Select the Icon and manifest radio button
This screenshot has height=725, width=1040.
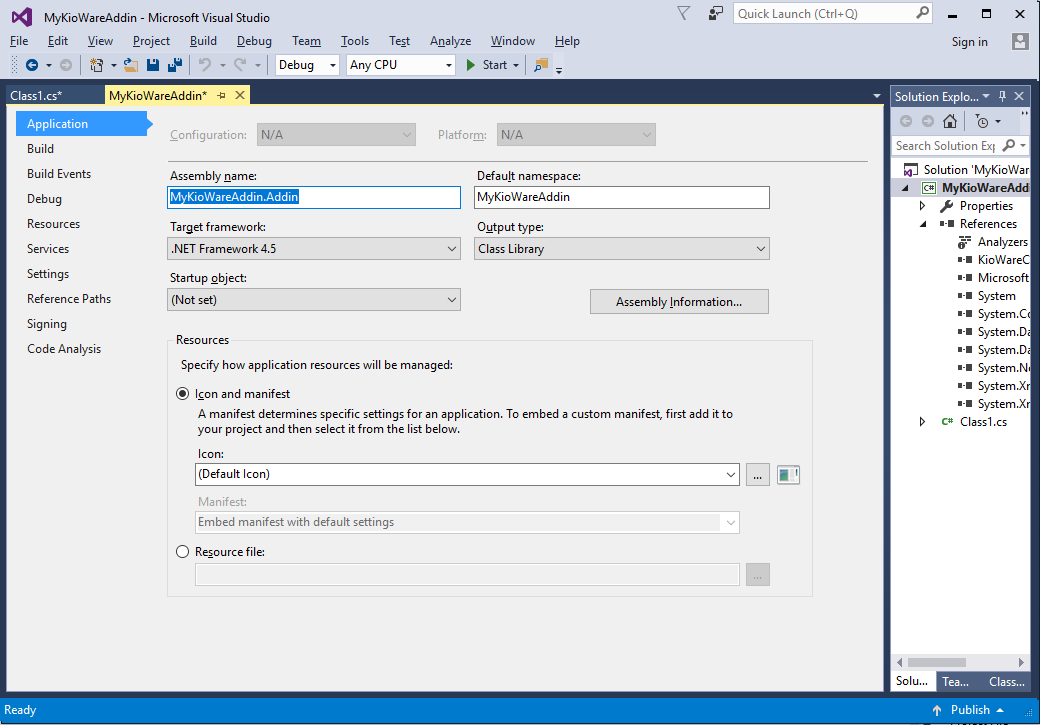(x=182, y=394)
